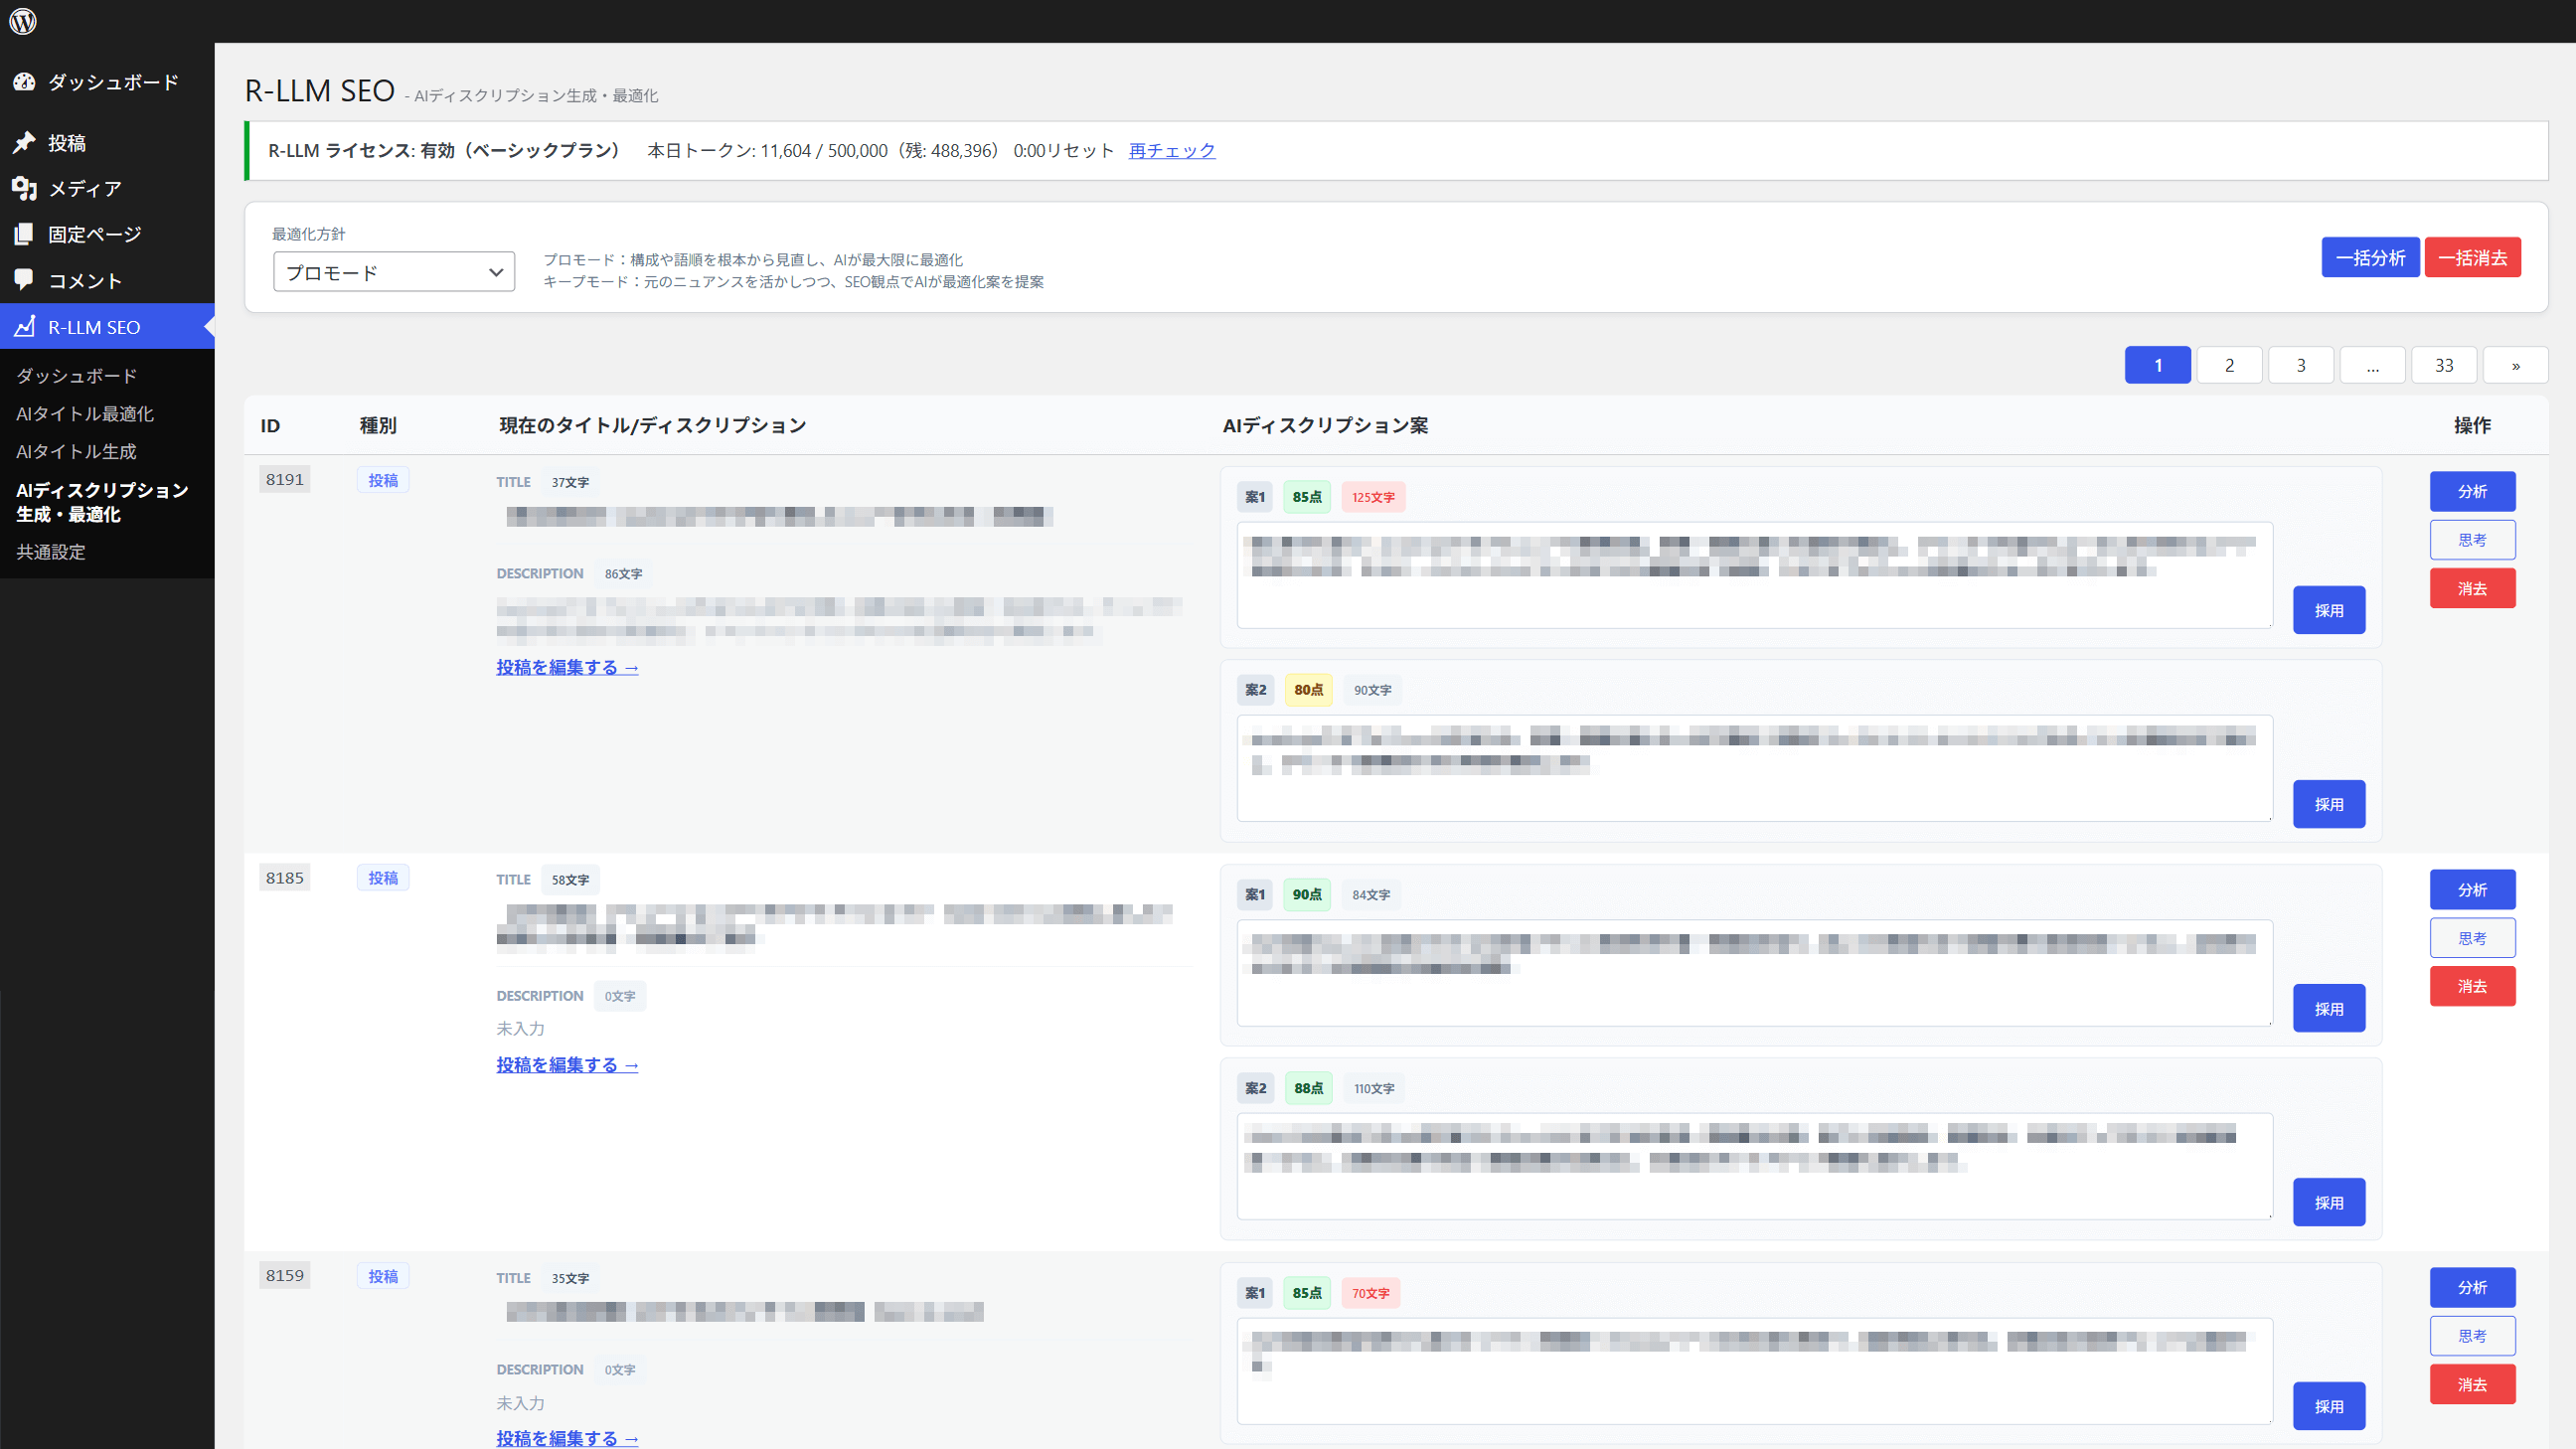Open AIディスクリプション生成・最適化 submenu
2576x1449 pixels.
102,502
